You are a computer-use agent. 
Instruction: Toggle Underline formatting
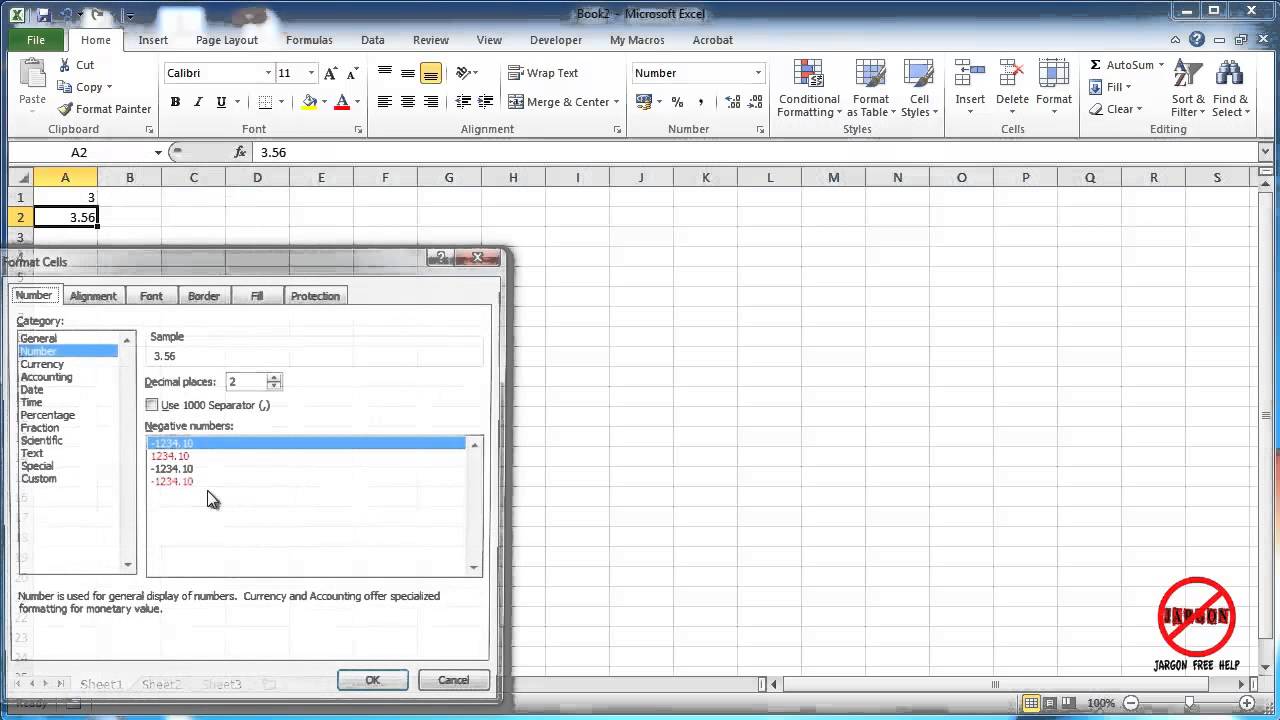coord(221,102)
